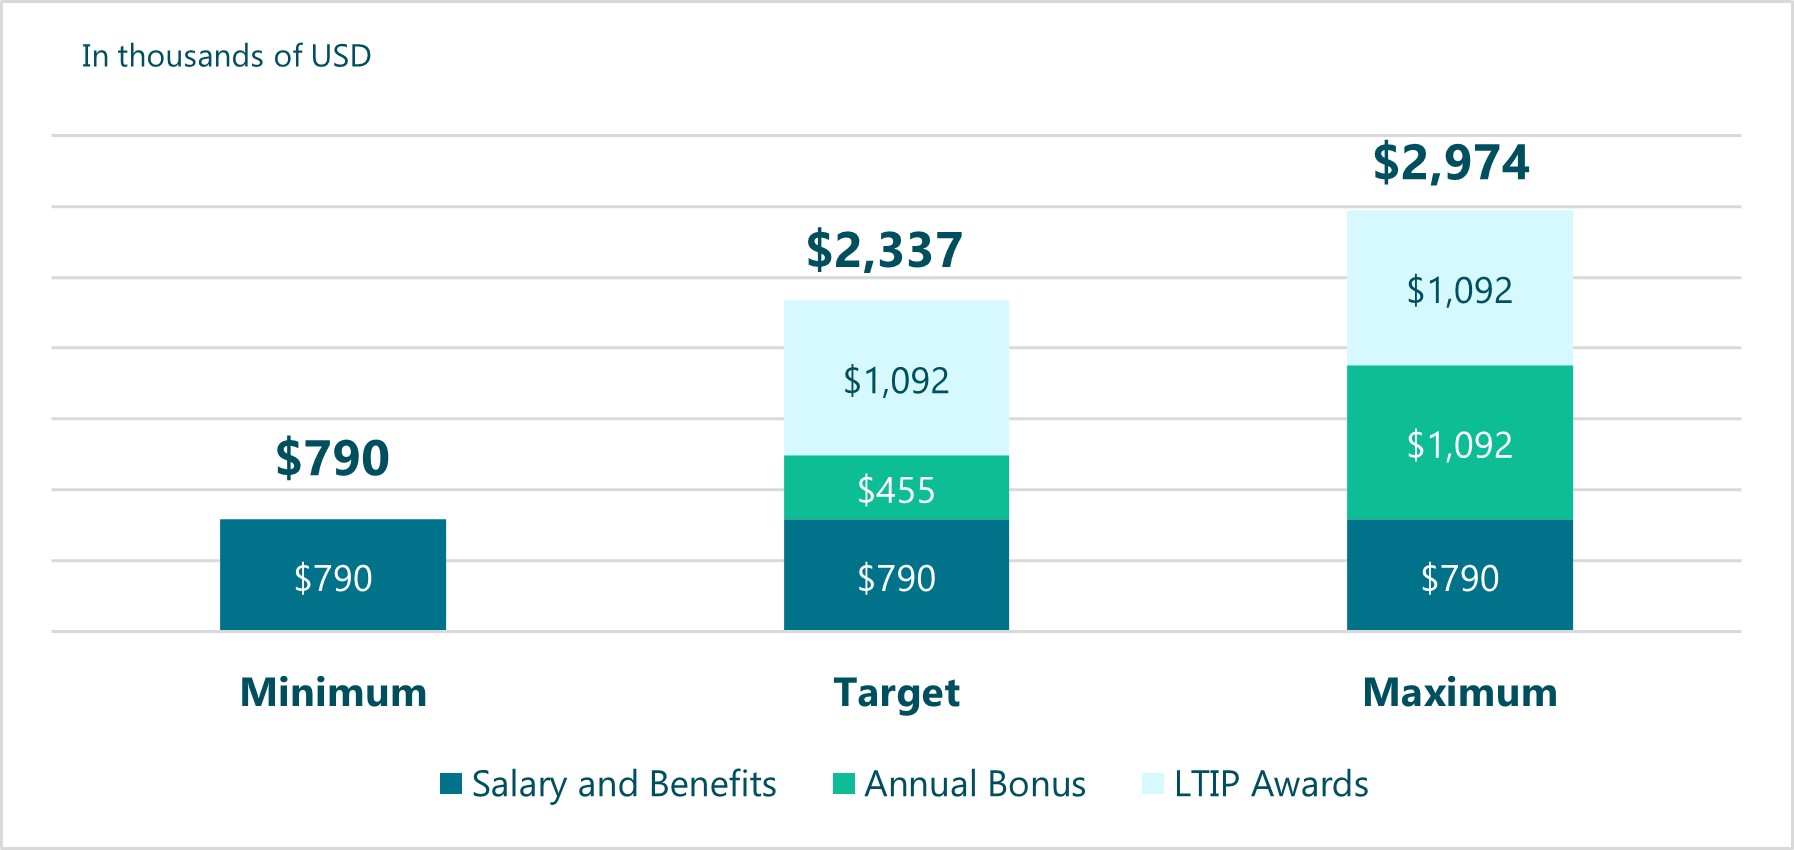Click the "In thousands of USD" caption
1794x850 pixels.
226,56
